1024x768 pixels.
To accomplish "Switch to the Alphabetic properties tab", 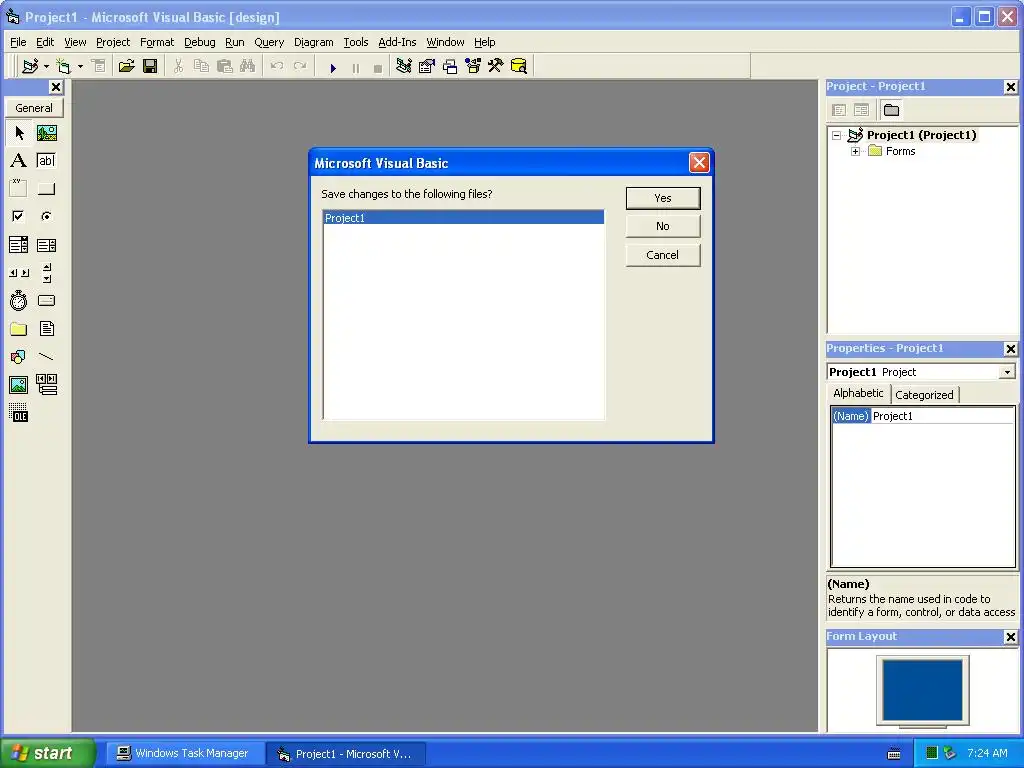I will pos(858,393).
